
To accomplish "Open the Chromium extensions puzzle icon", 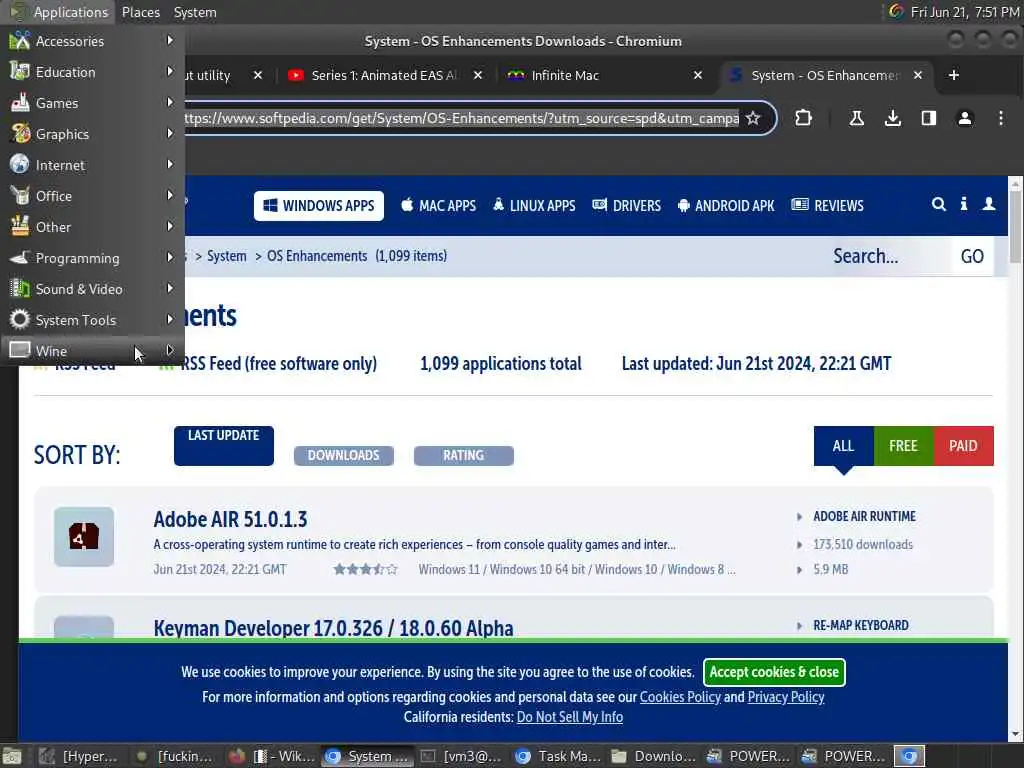I will pos(803,118).
